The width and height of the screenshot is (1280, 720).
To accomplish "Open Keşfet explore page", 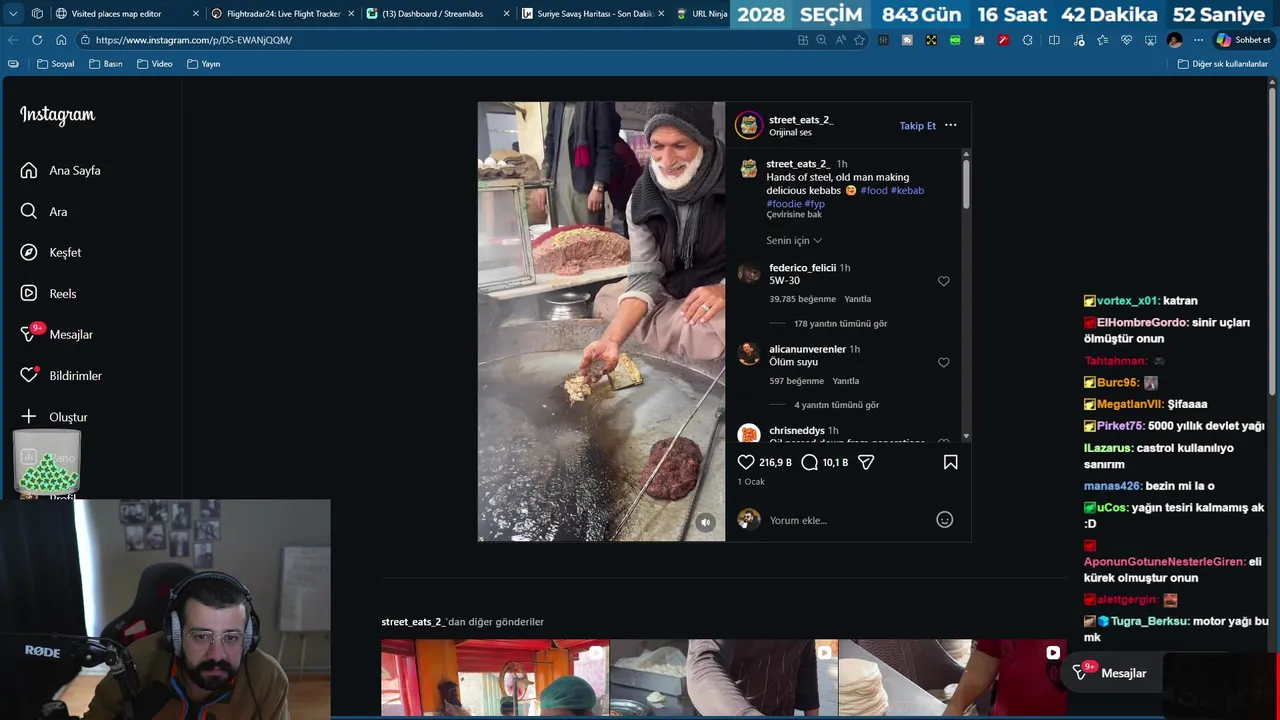I will [51, 253].
